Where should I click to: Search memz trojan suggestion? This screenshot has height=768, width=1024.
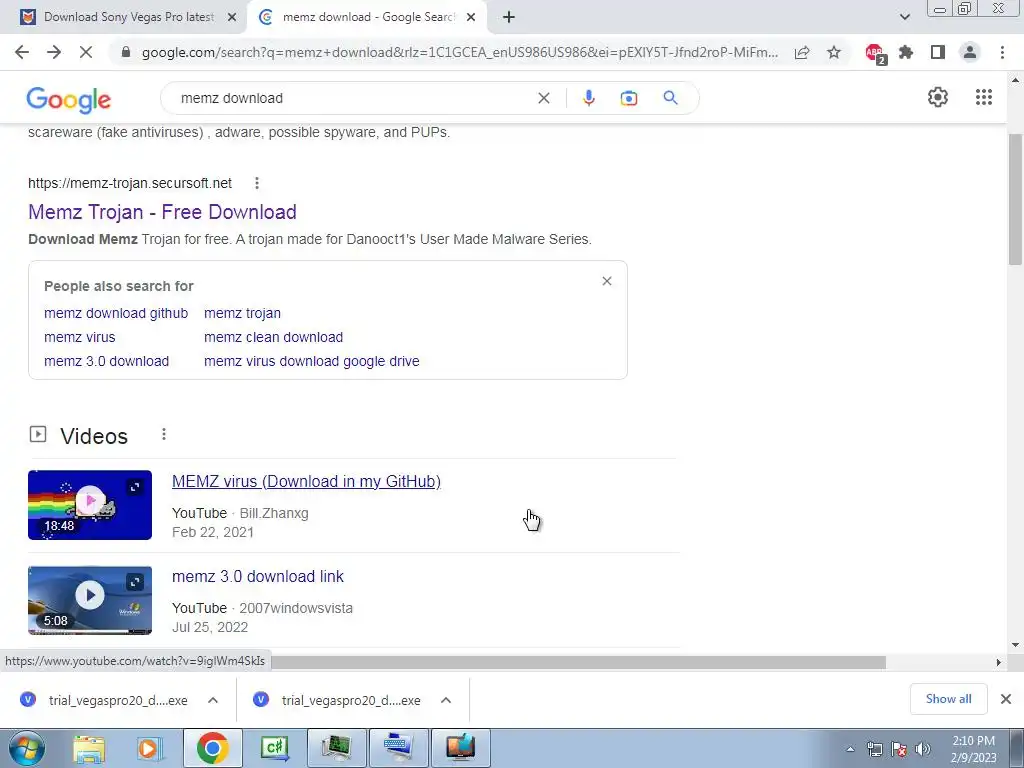point(242,313)
